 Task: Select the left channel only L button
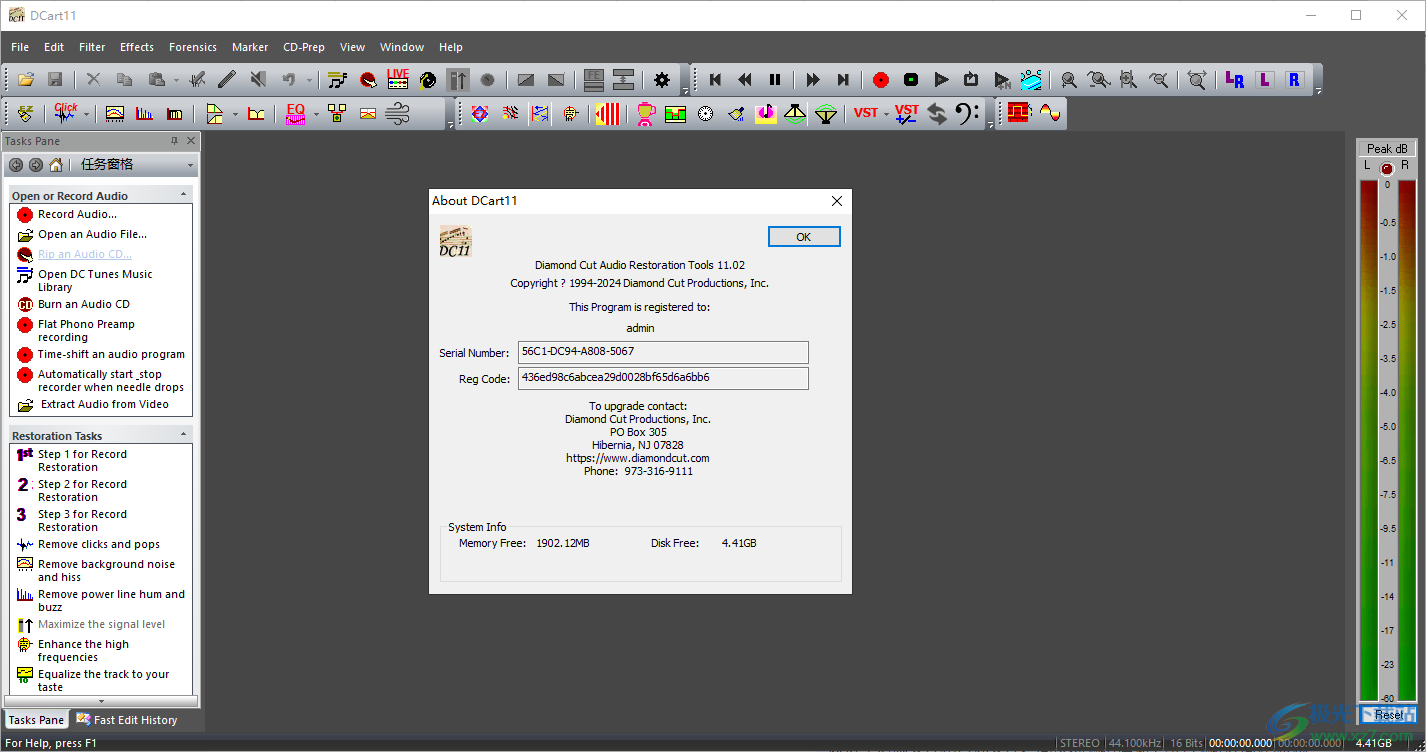[1265, 80]
